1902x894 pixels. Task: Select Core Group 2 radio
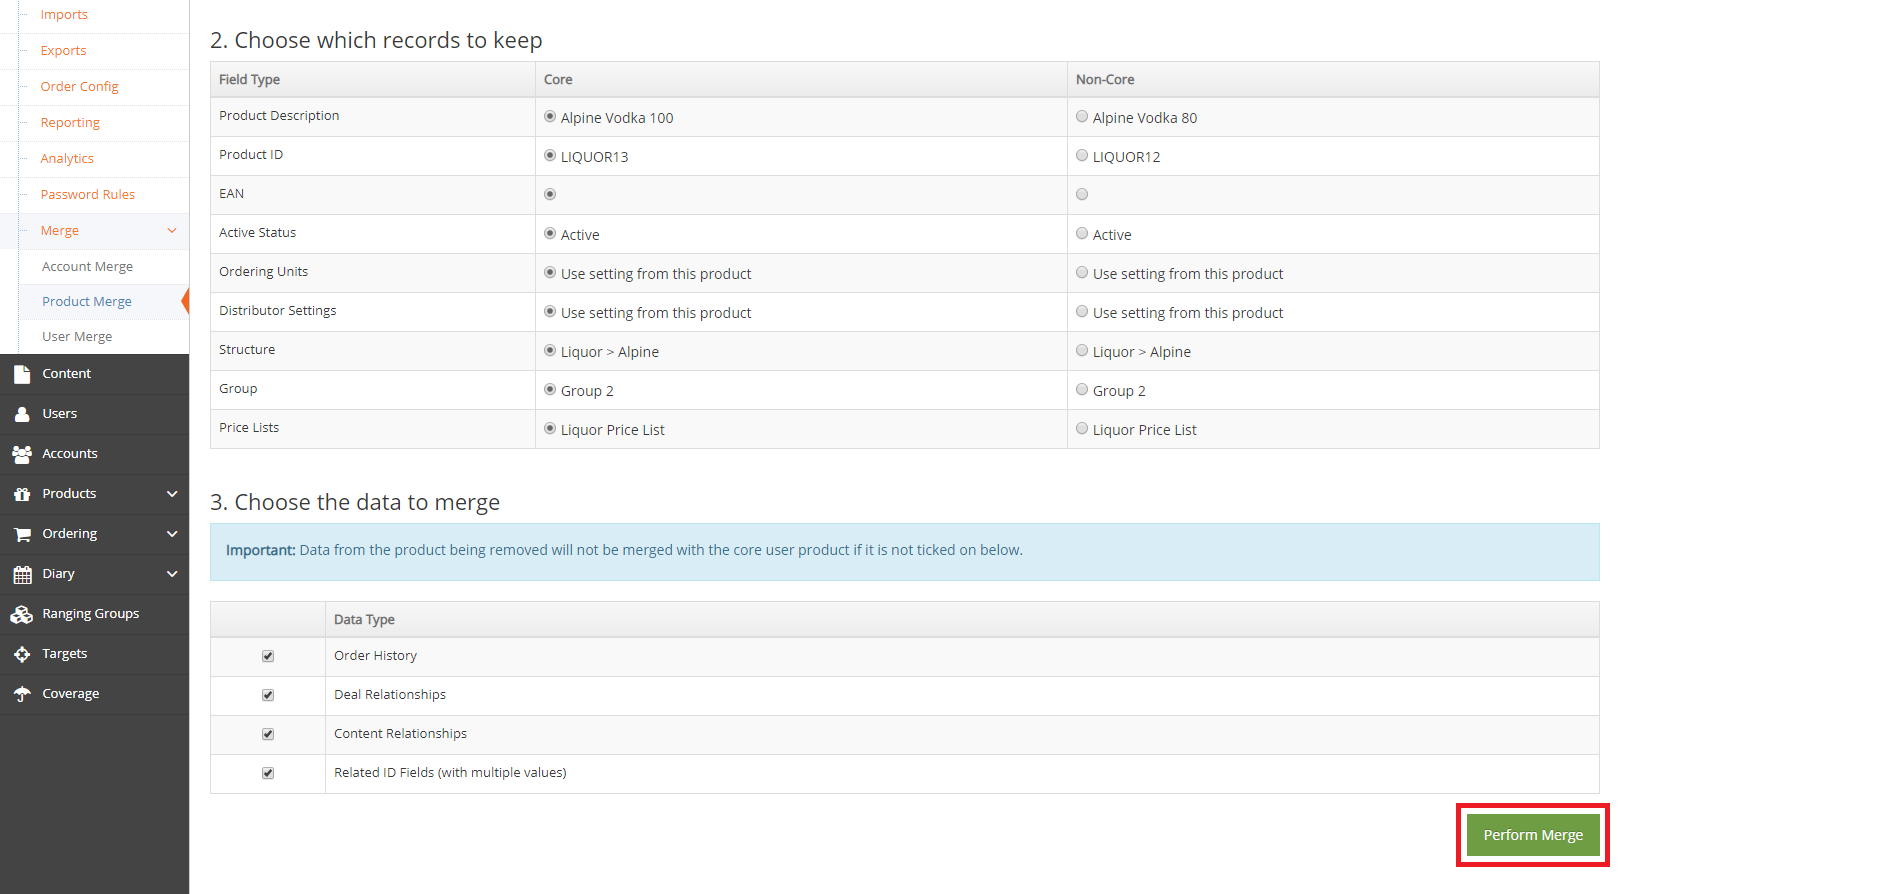550,390
